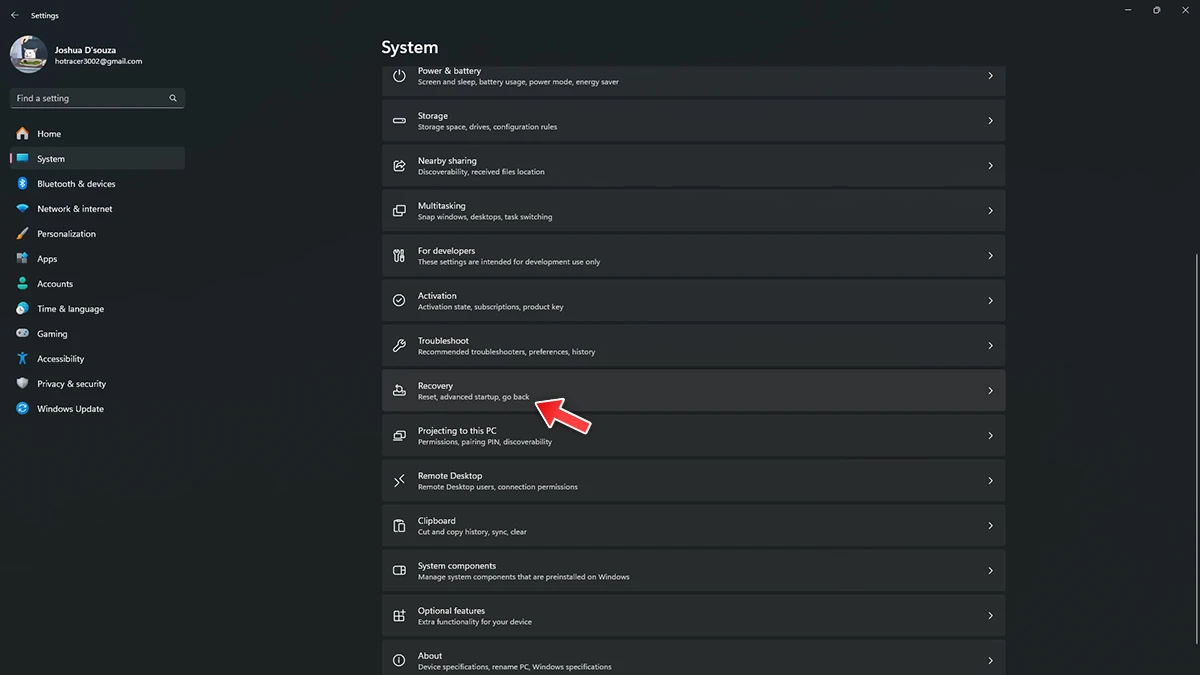Open Network & internet section label

coord(75,209)
